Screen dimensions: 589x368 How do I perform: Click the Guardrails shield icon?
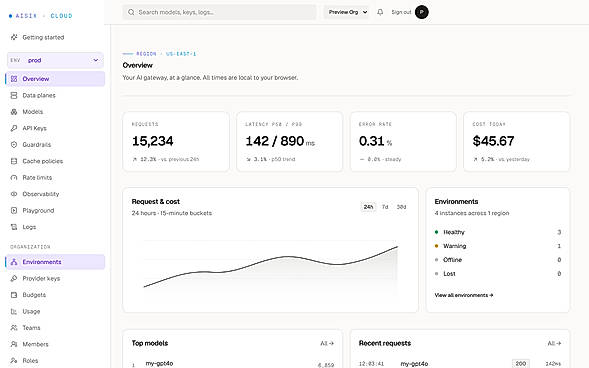(14, 145)
